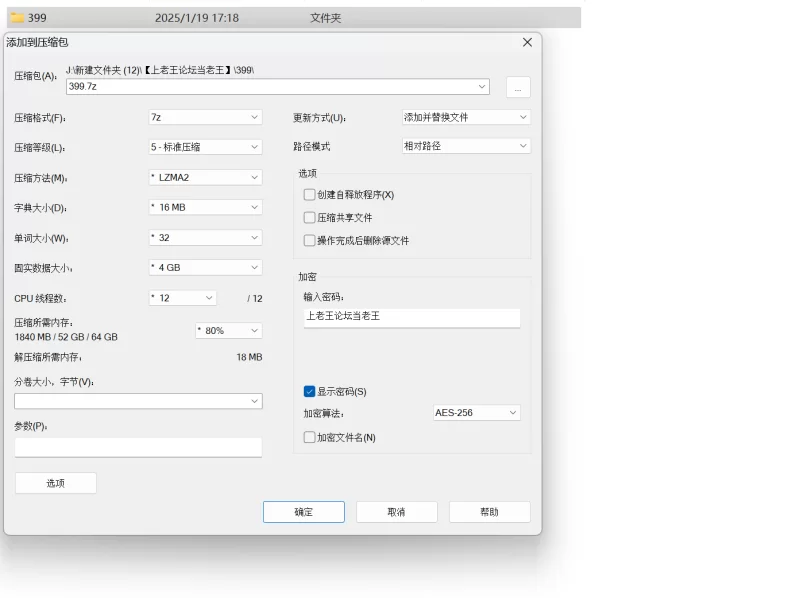The width and height of the screenshot is (800, 598).
Task: Open the 路径模式 相对路径 dropdown
Action: point(466,146)
